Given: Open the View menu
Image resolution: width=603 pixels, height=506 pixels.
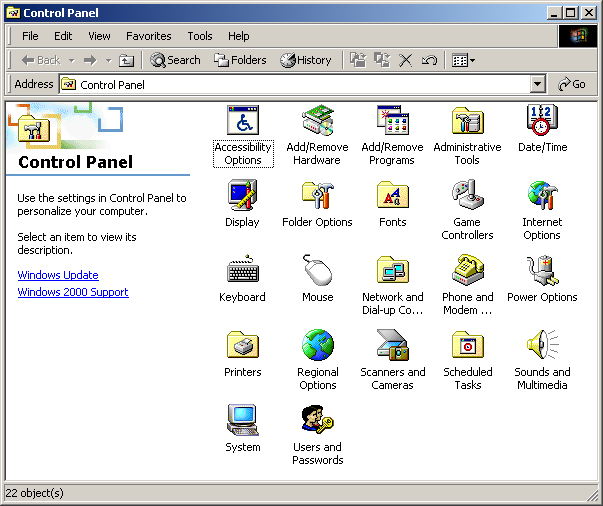Looking at the screenshot, I should pos(99,36).
